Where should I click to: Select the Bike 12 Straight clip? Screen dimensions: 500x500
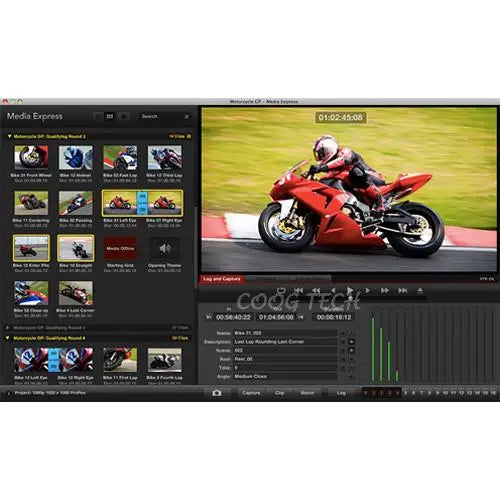[x=76, y=248]
